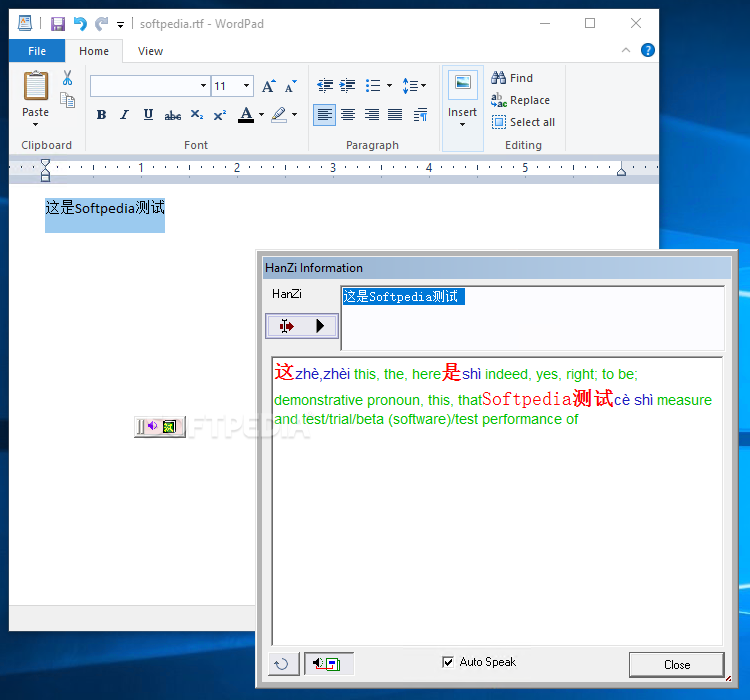Open the font size dropdown showing 11
The image size is (750, 700).
click(x=246, y=86)
